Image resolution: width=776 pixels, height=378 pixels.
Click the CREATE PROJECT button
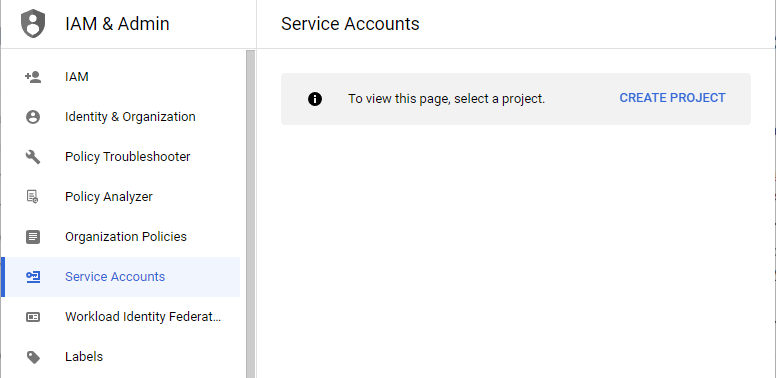(x=673, y=98)
